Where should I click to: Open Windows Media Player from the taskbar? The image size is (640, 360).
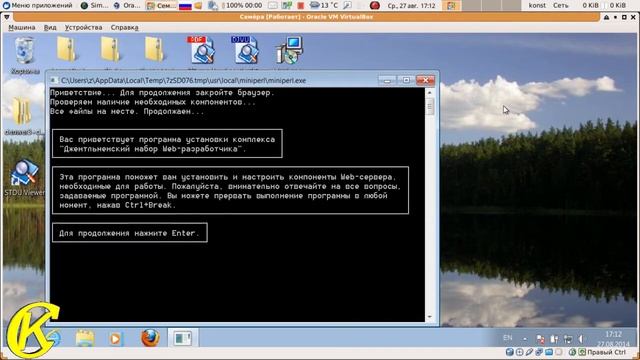(x=115, y=339)
